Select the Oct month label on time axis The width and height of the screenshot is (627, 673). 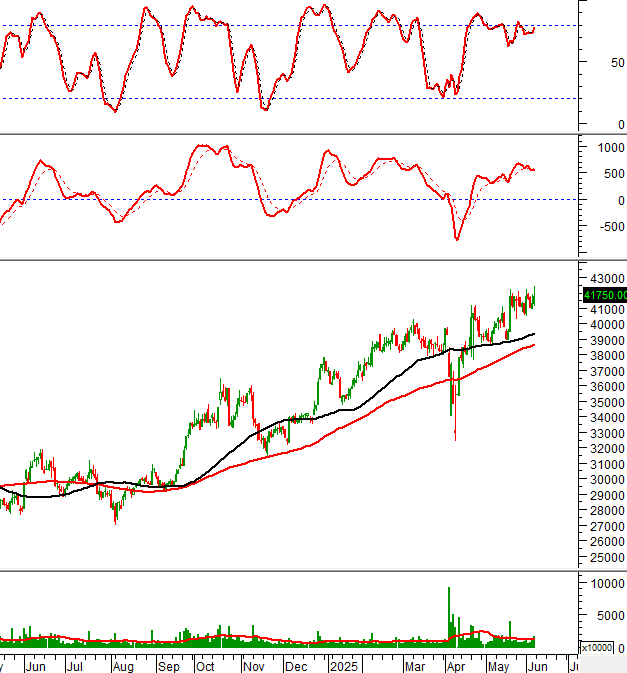[x=205, y=665]
